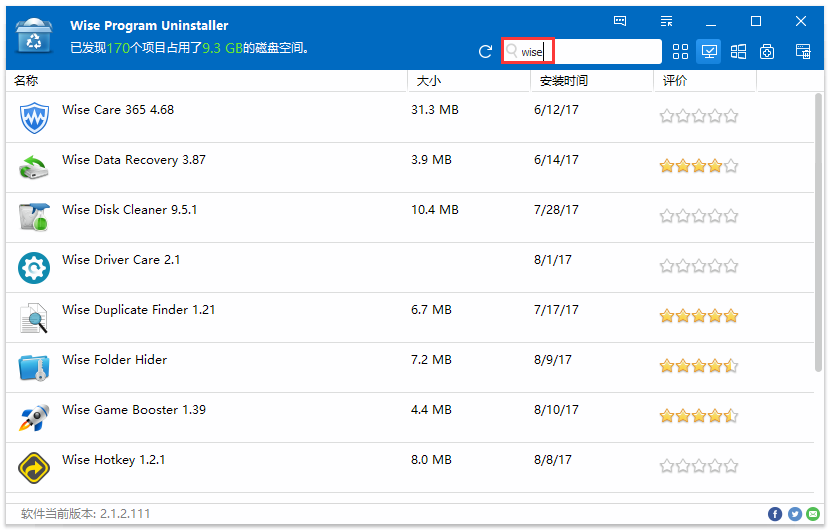
Task: Click the system components medical kit icon
Action: (767, 52)
